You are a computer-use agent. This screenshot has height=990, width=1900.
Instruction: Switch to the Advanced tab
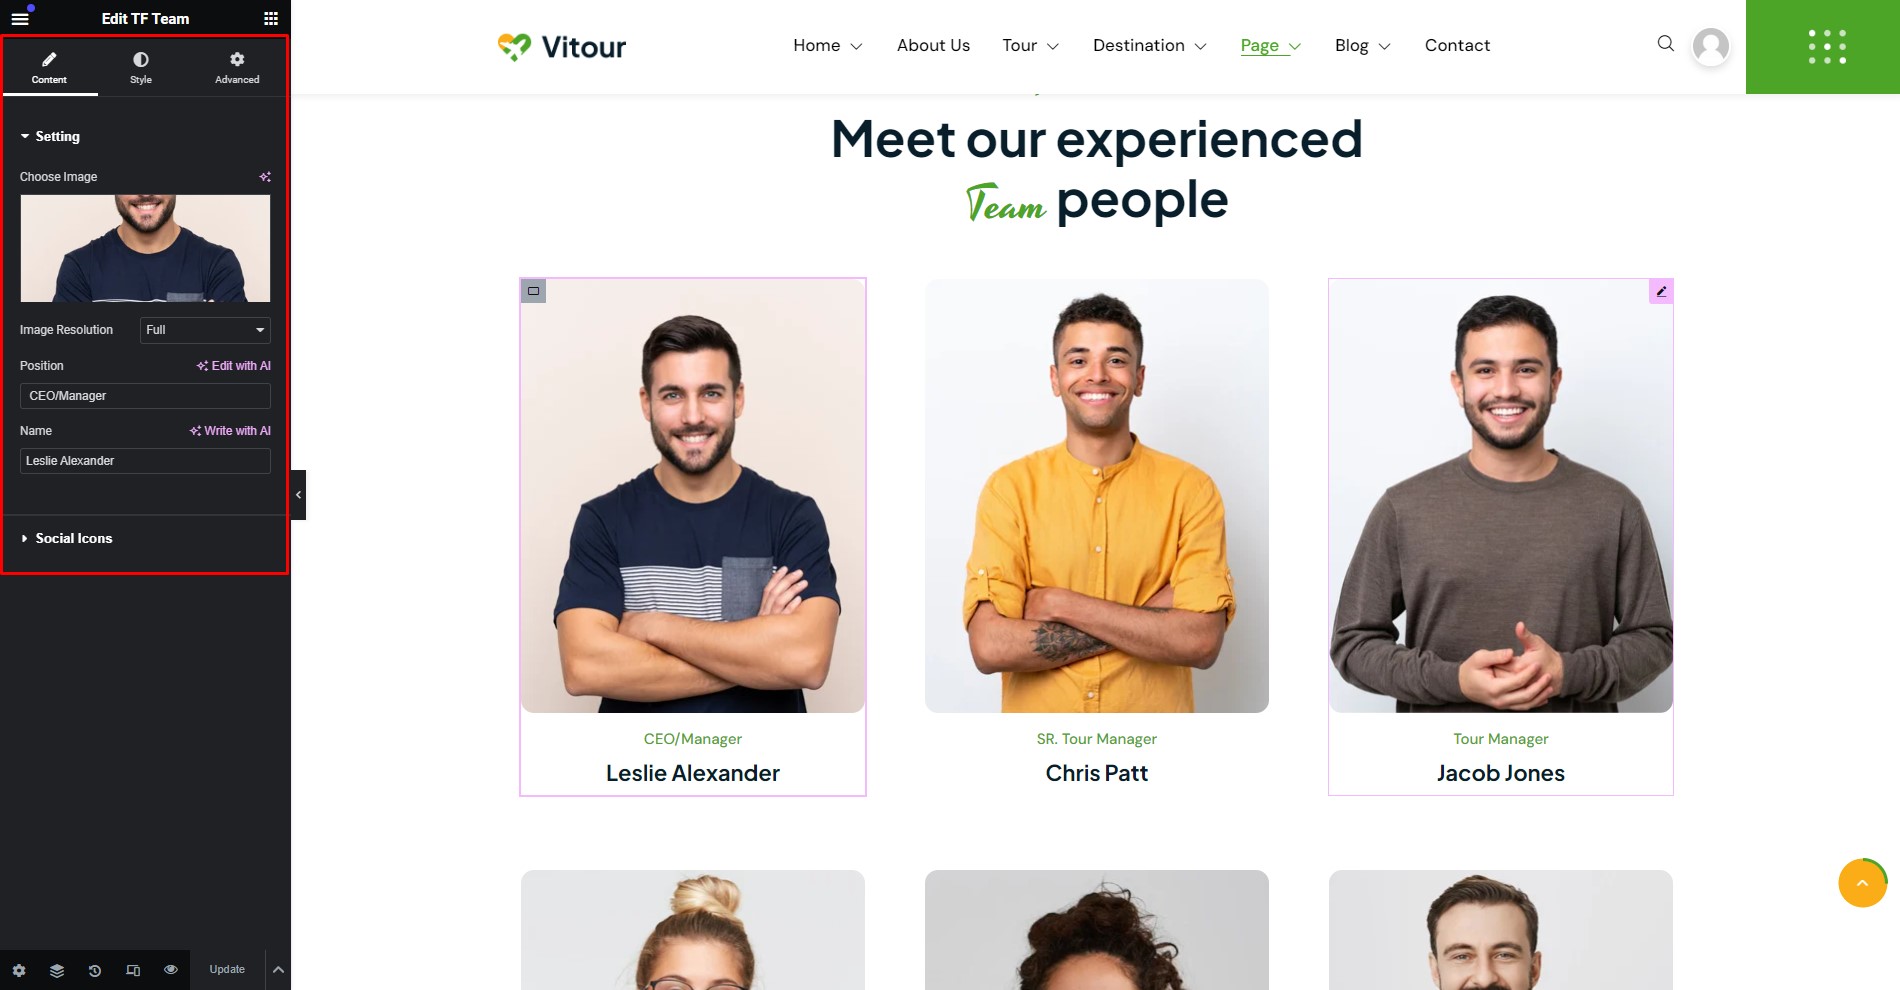pyautogui.click(x=237, y=67)
